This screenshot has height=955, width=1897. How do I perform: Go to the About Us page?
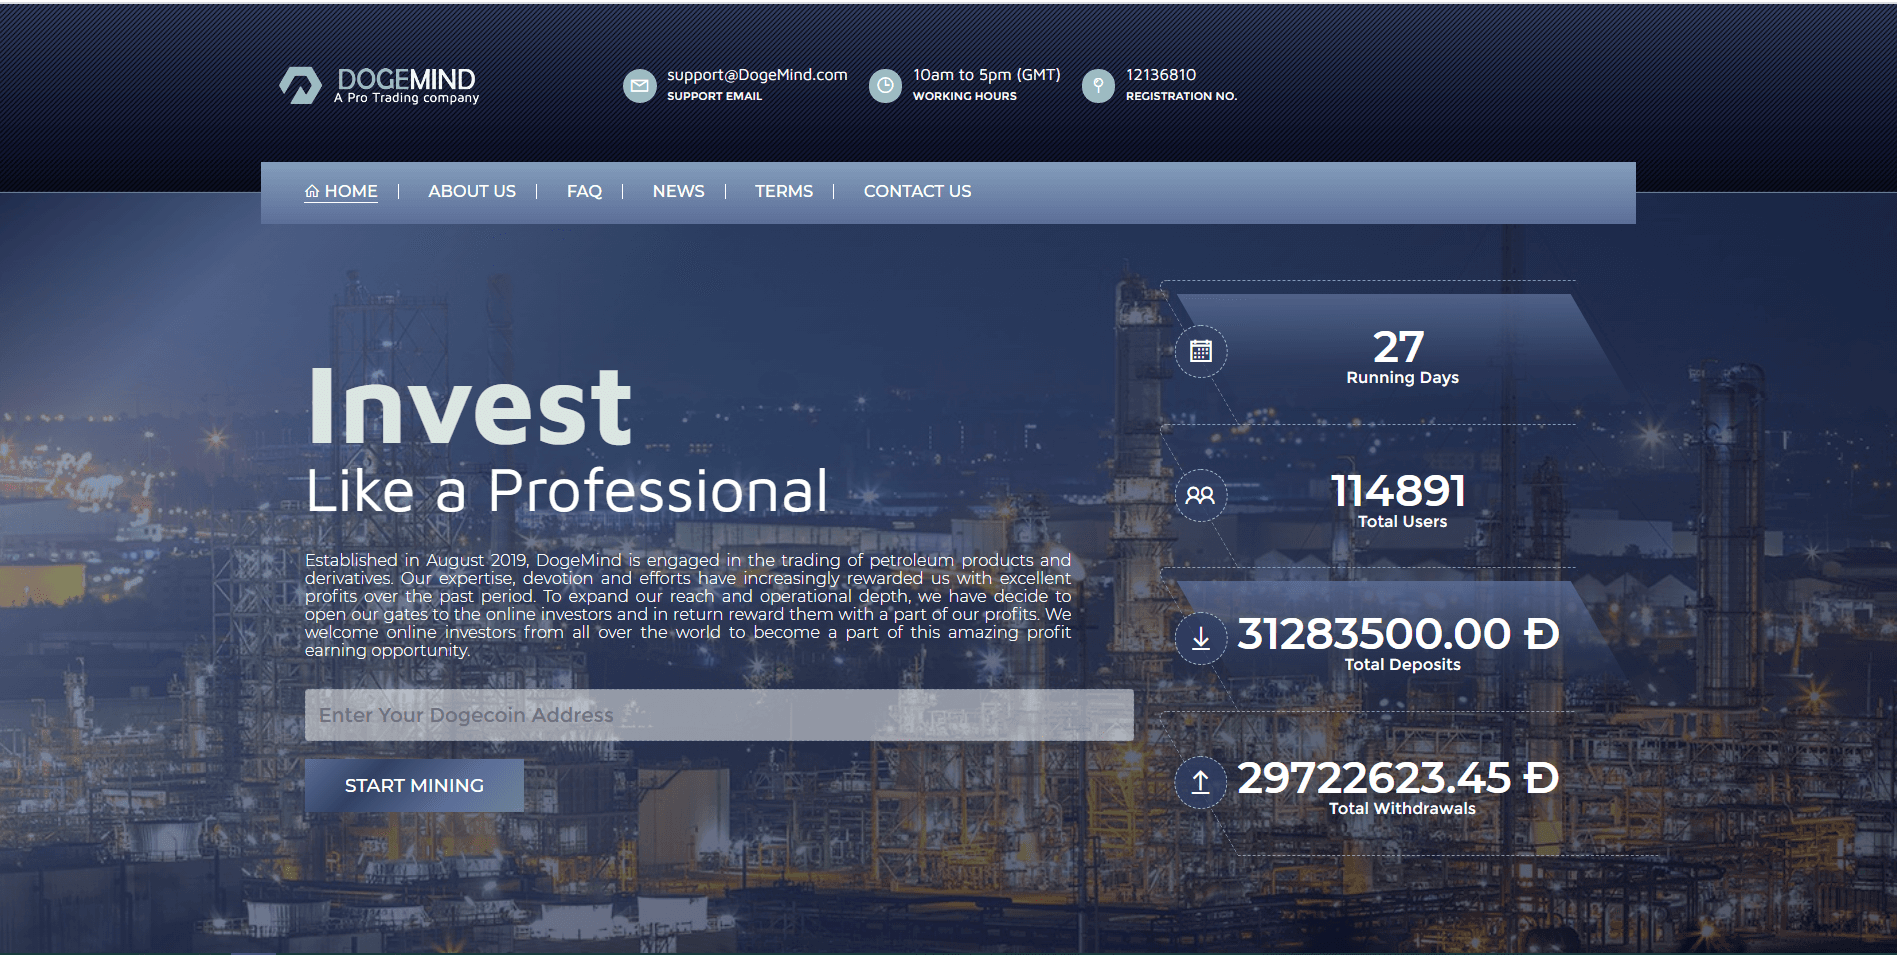click(x=472, y=191)
